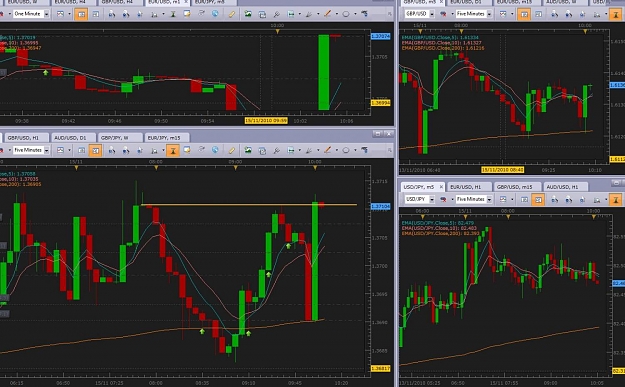
Task: Click first blue indicator icon in GBP/USD toolbar
Action: (x=554, y=14)
